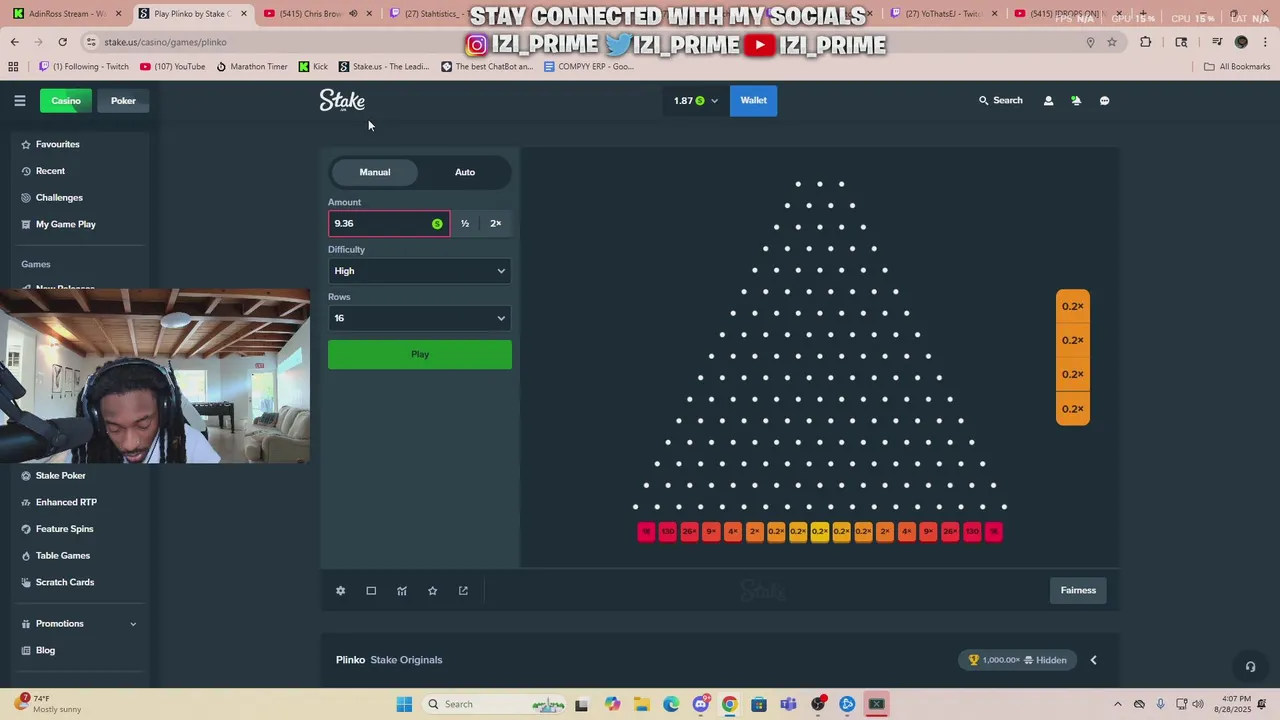
Task: Click the bet Amount input field
Action: [389, 224]
